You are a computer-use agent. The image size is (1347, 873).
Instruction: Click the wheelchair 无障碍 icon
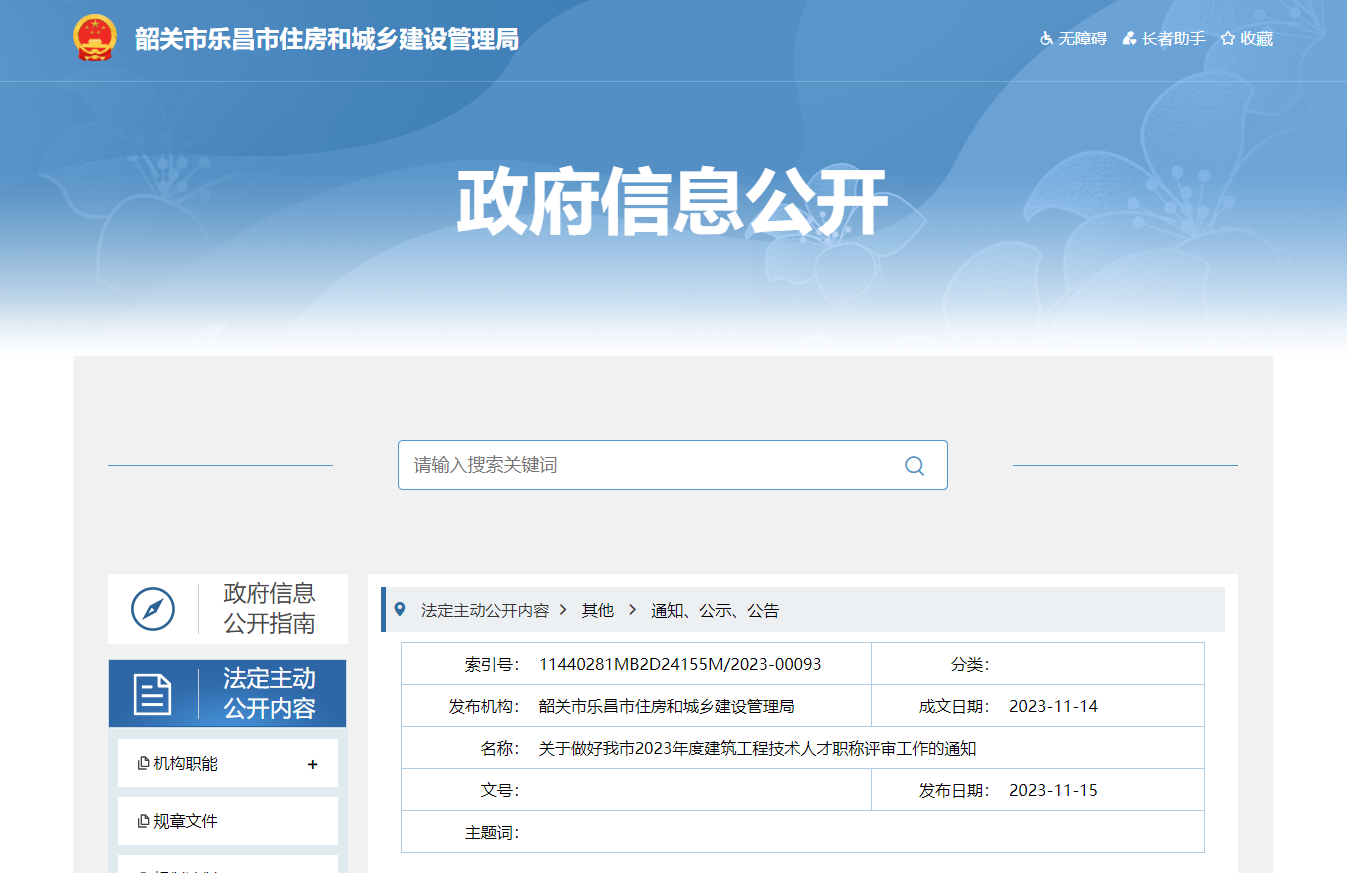(1047, 39)
